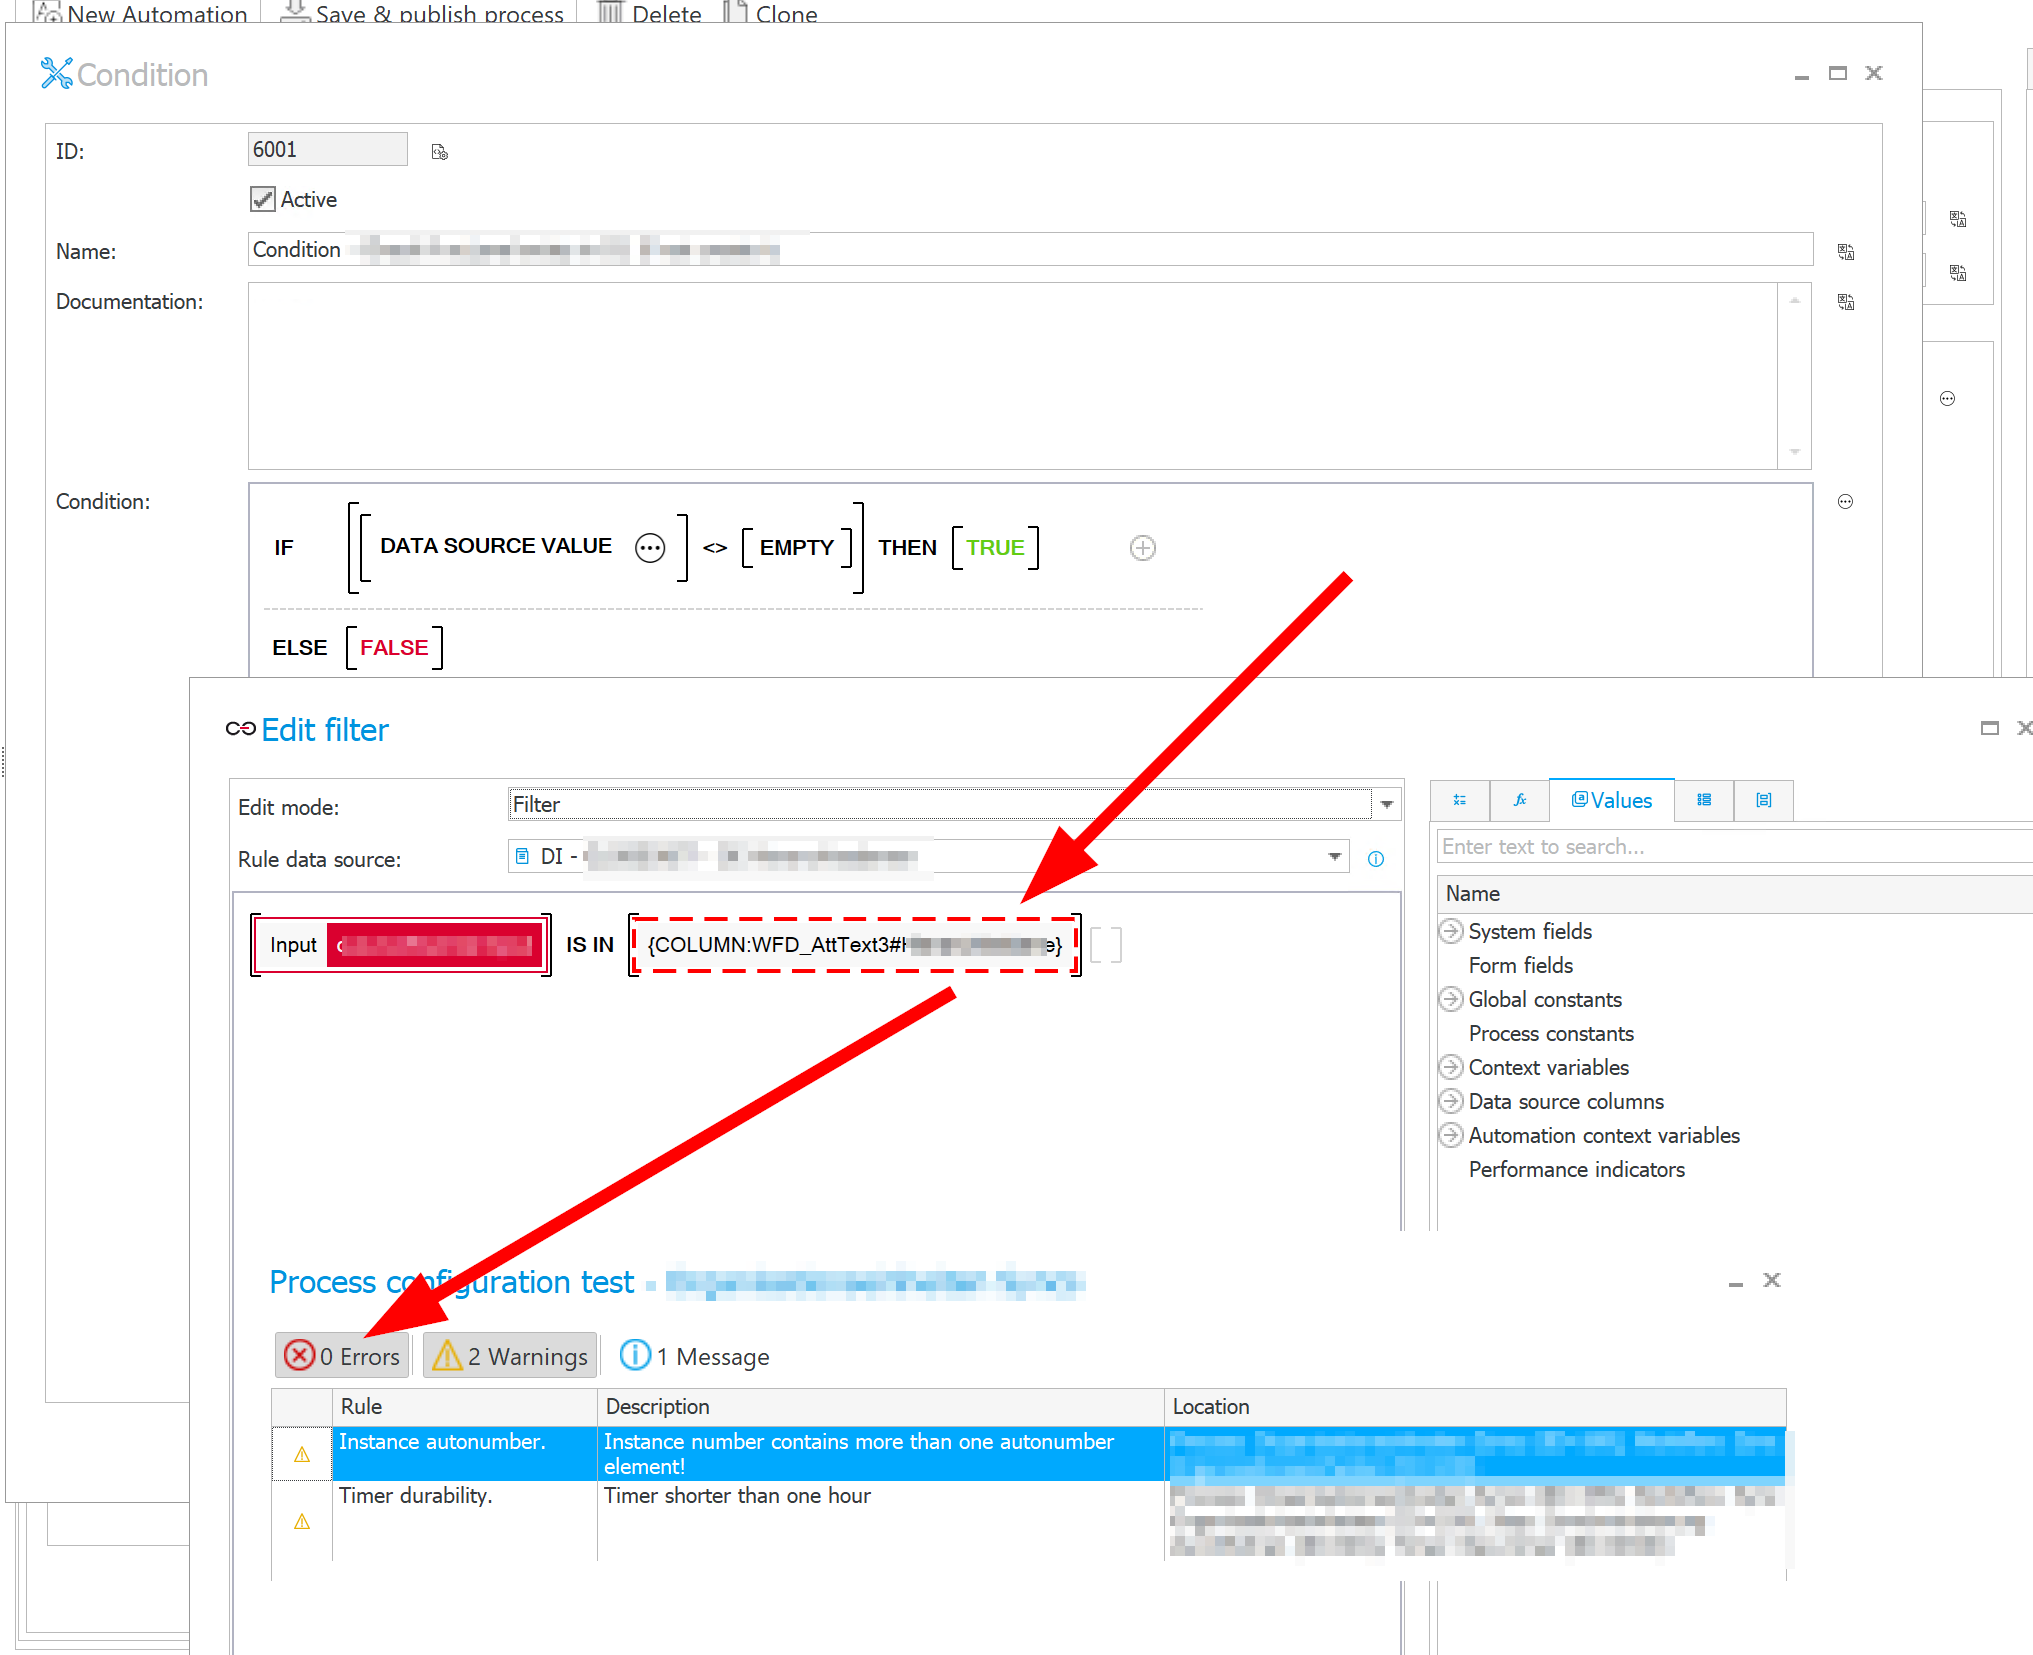The image size is (2033, 1655).
Task: Click the icon next to ID field
Action: coord(439,152)
